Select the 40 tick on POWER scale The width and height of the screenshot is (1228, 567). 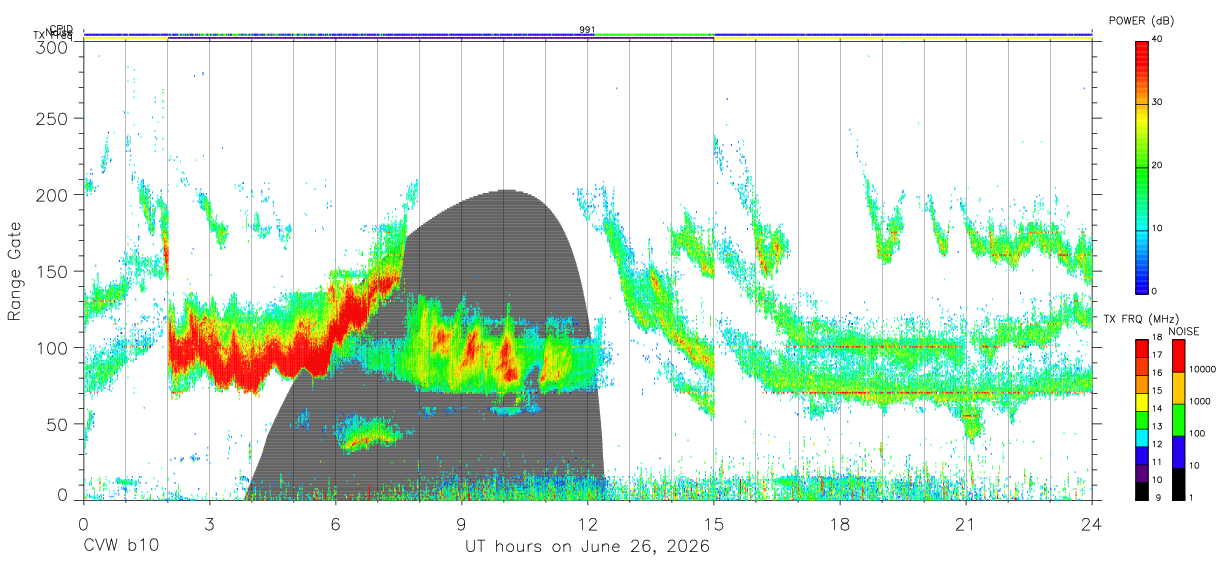(1158, 40)
